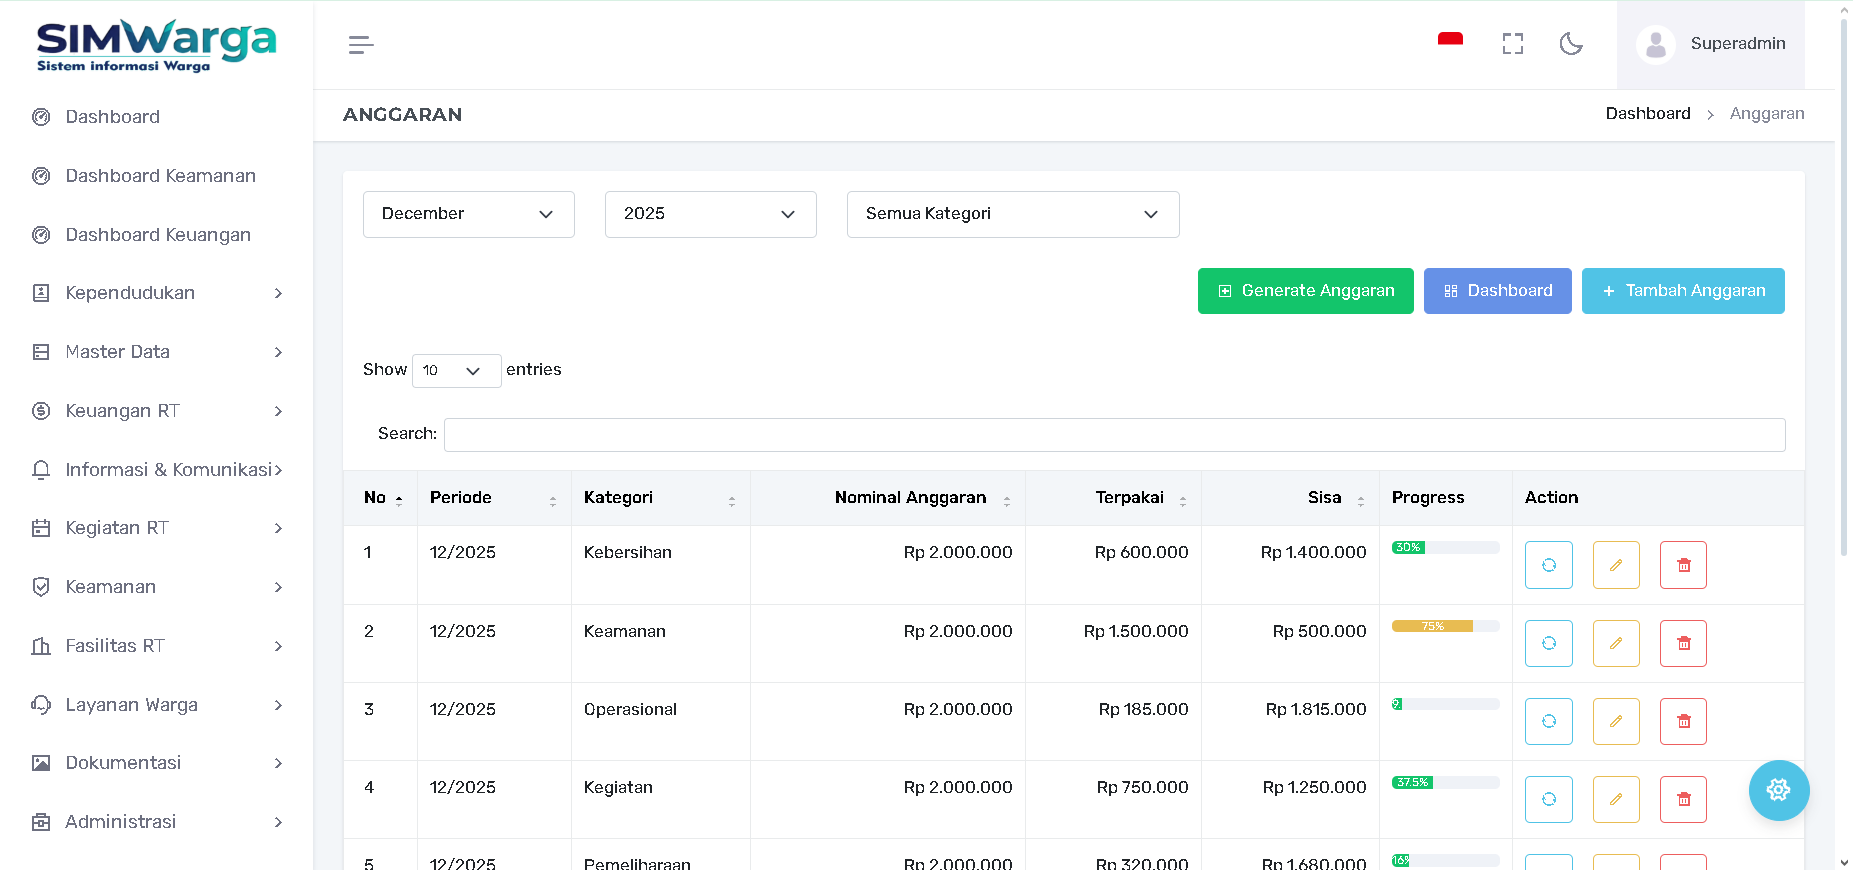Click the edit pencil icon for the Keamanan row
The height and width of the screenshot is (870, 1853).
click(1615, 643)
